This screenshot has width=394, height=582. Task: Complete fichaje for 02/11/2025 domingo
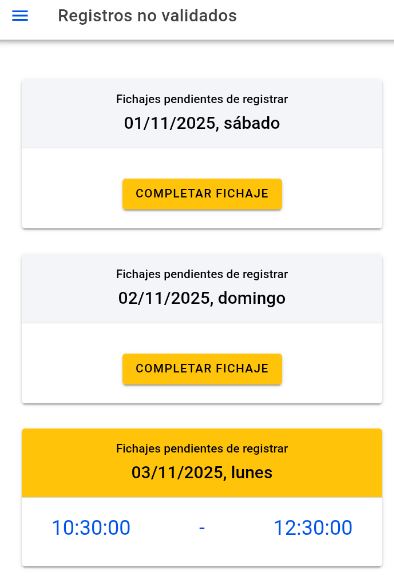pos(202,369)
